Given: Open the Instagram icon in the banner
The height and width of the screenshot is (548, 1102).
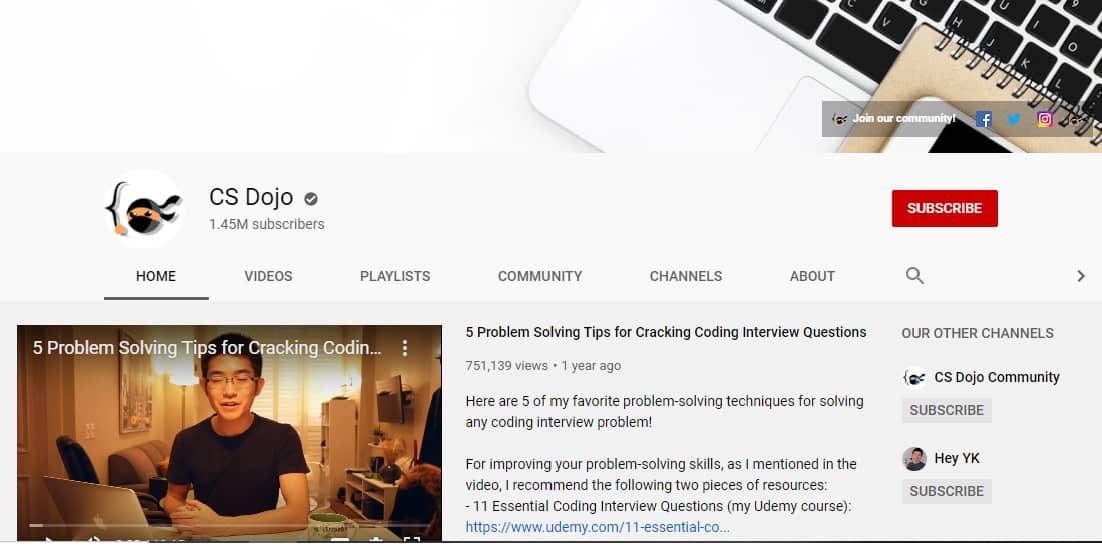Looking at the screenshot, I should point(1045,119).
